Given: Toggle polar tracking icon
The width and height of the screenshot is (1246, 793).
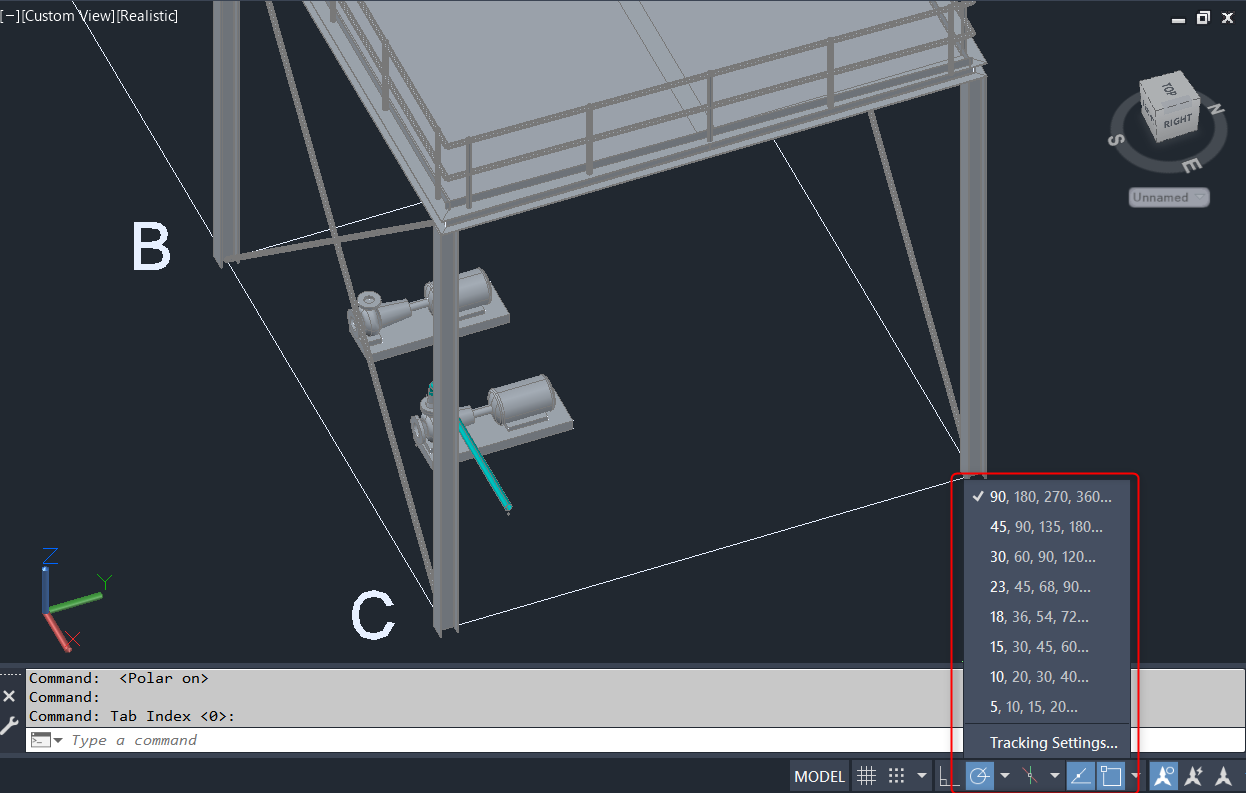Looking at the screenshot, I should [x=979, y=776].
